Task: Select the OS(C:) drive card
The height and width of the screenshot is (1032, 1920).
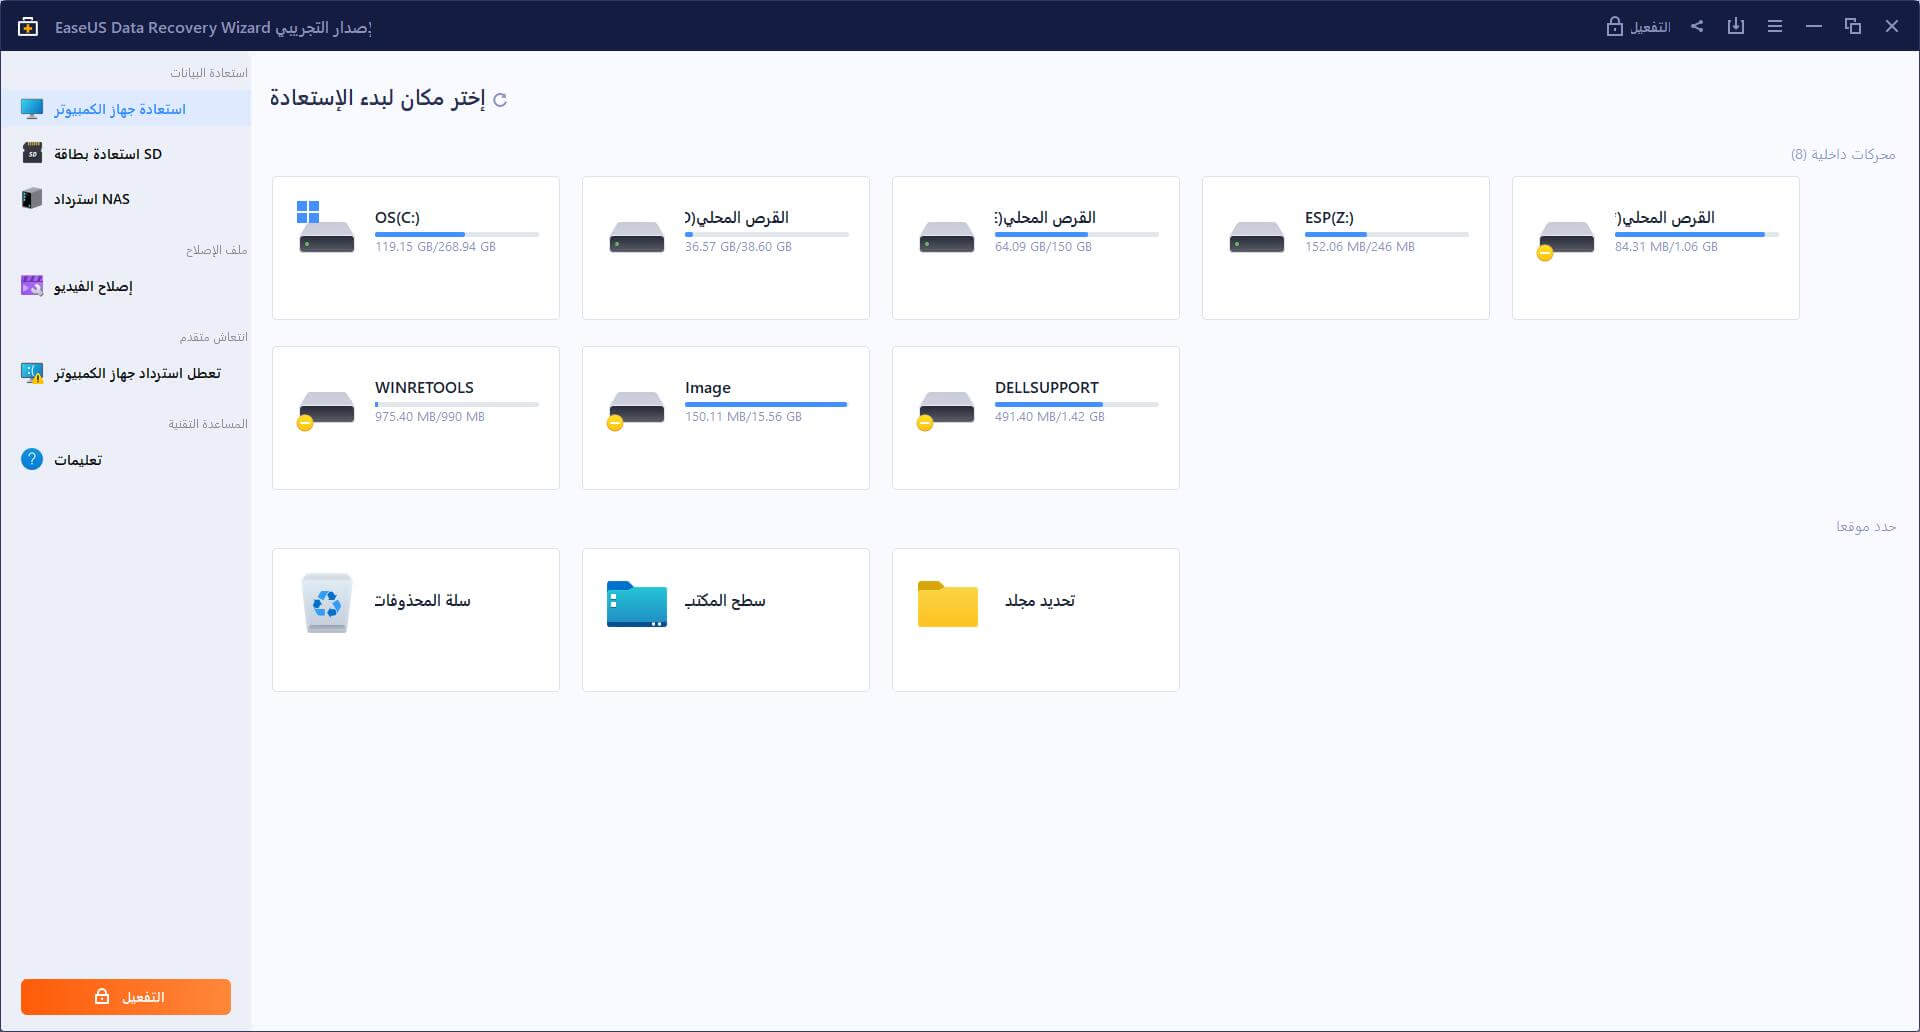Action: [416, 248]
